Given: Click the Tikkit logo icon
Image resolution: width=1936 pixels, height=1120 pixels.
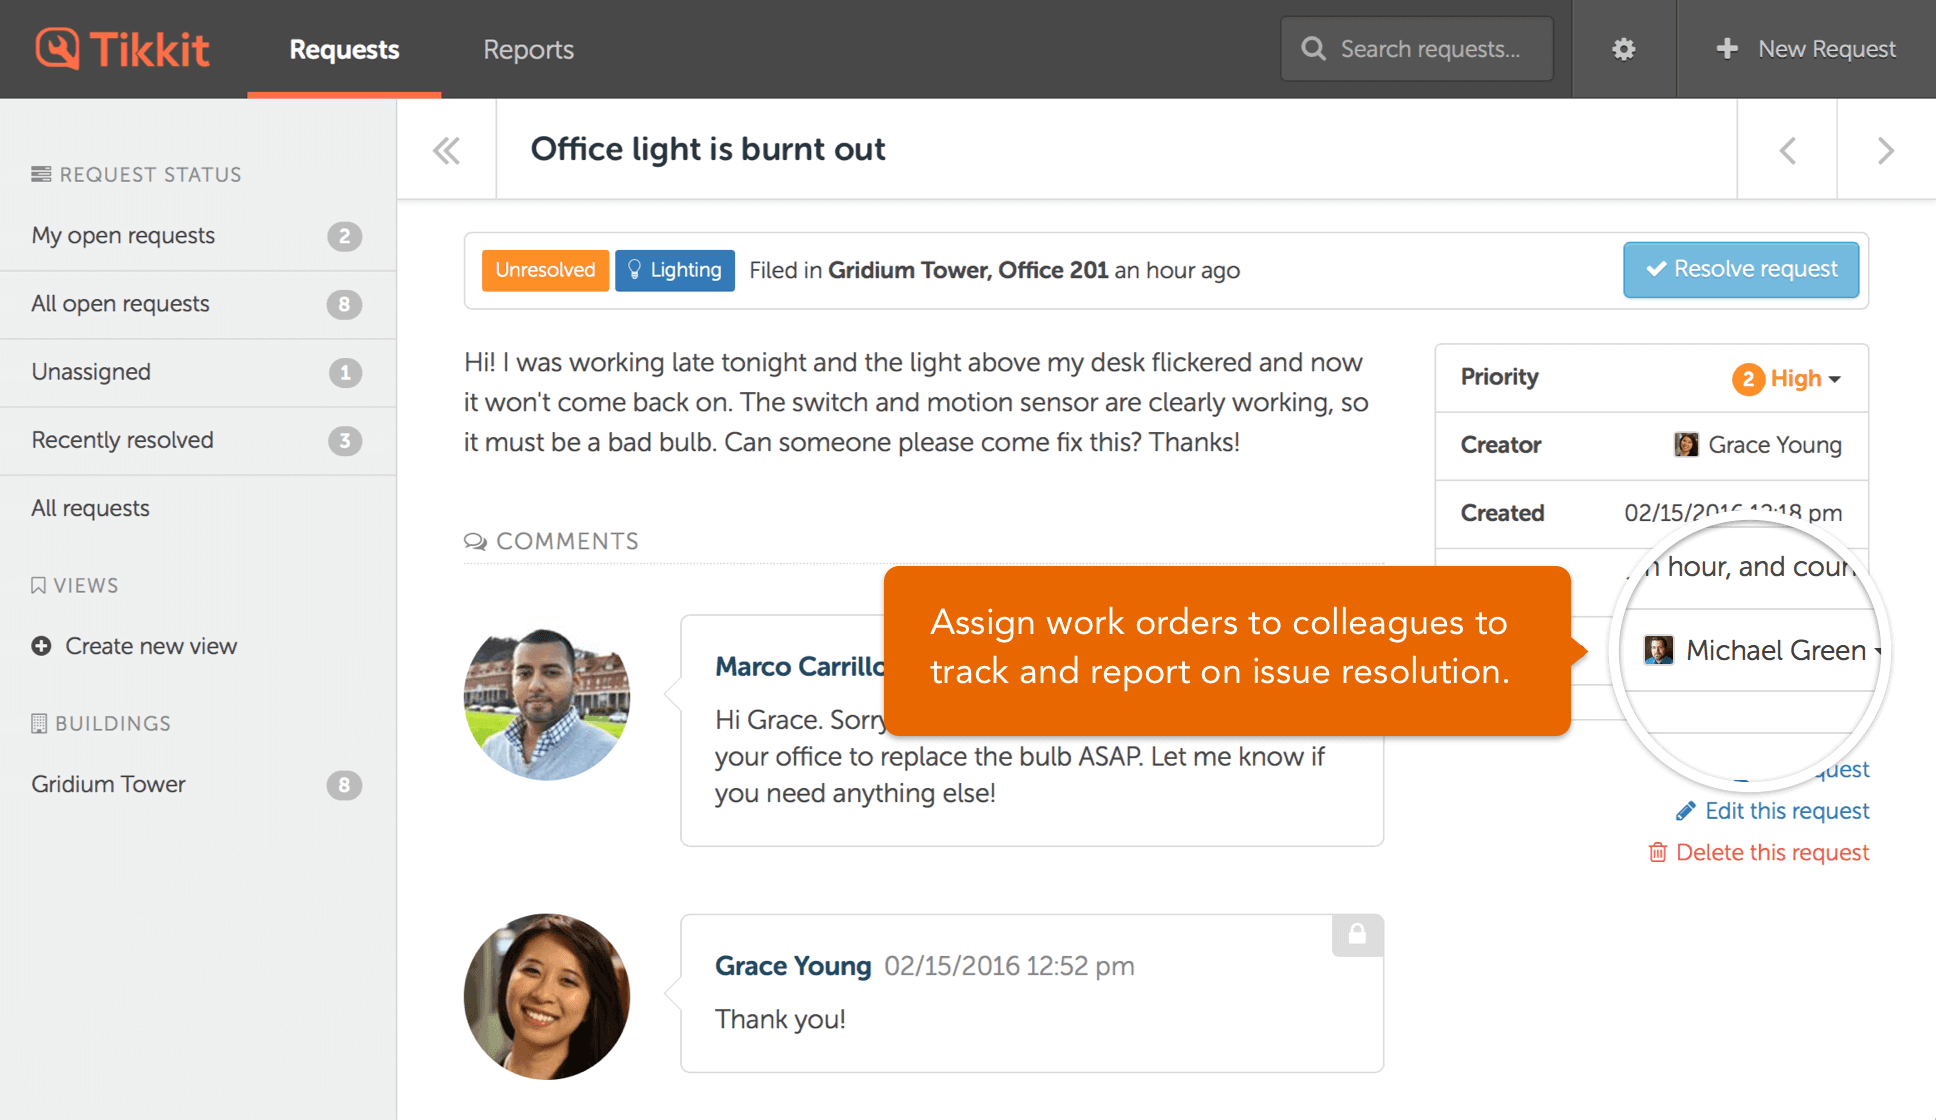Looking at the screenshot, I should tap(58, 48).
